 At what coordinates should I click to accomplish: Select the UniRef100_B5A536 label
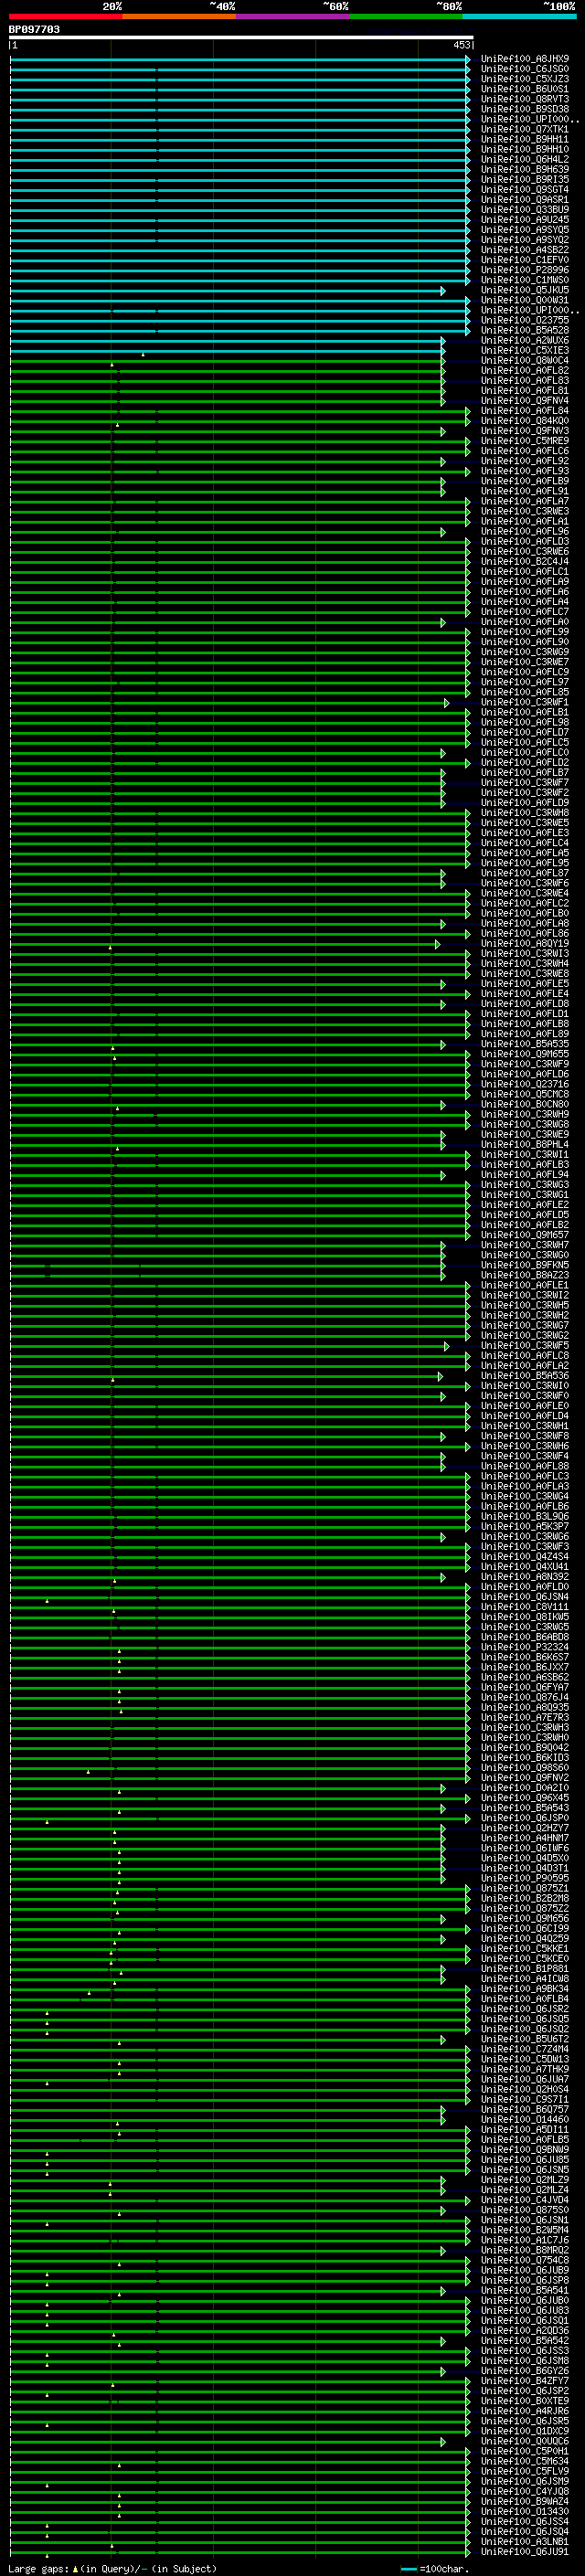click(525, 1376)
